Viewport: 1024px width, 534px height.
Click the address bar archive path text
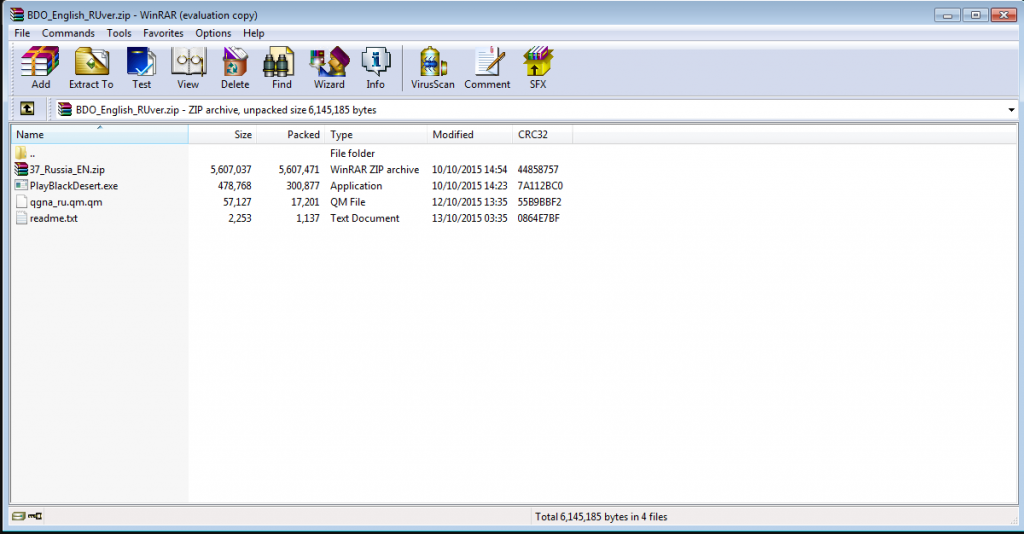pos(226,110)
